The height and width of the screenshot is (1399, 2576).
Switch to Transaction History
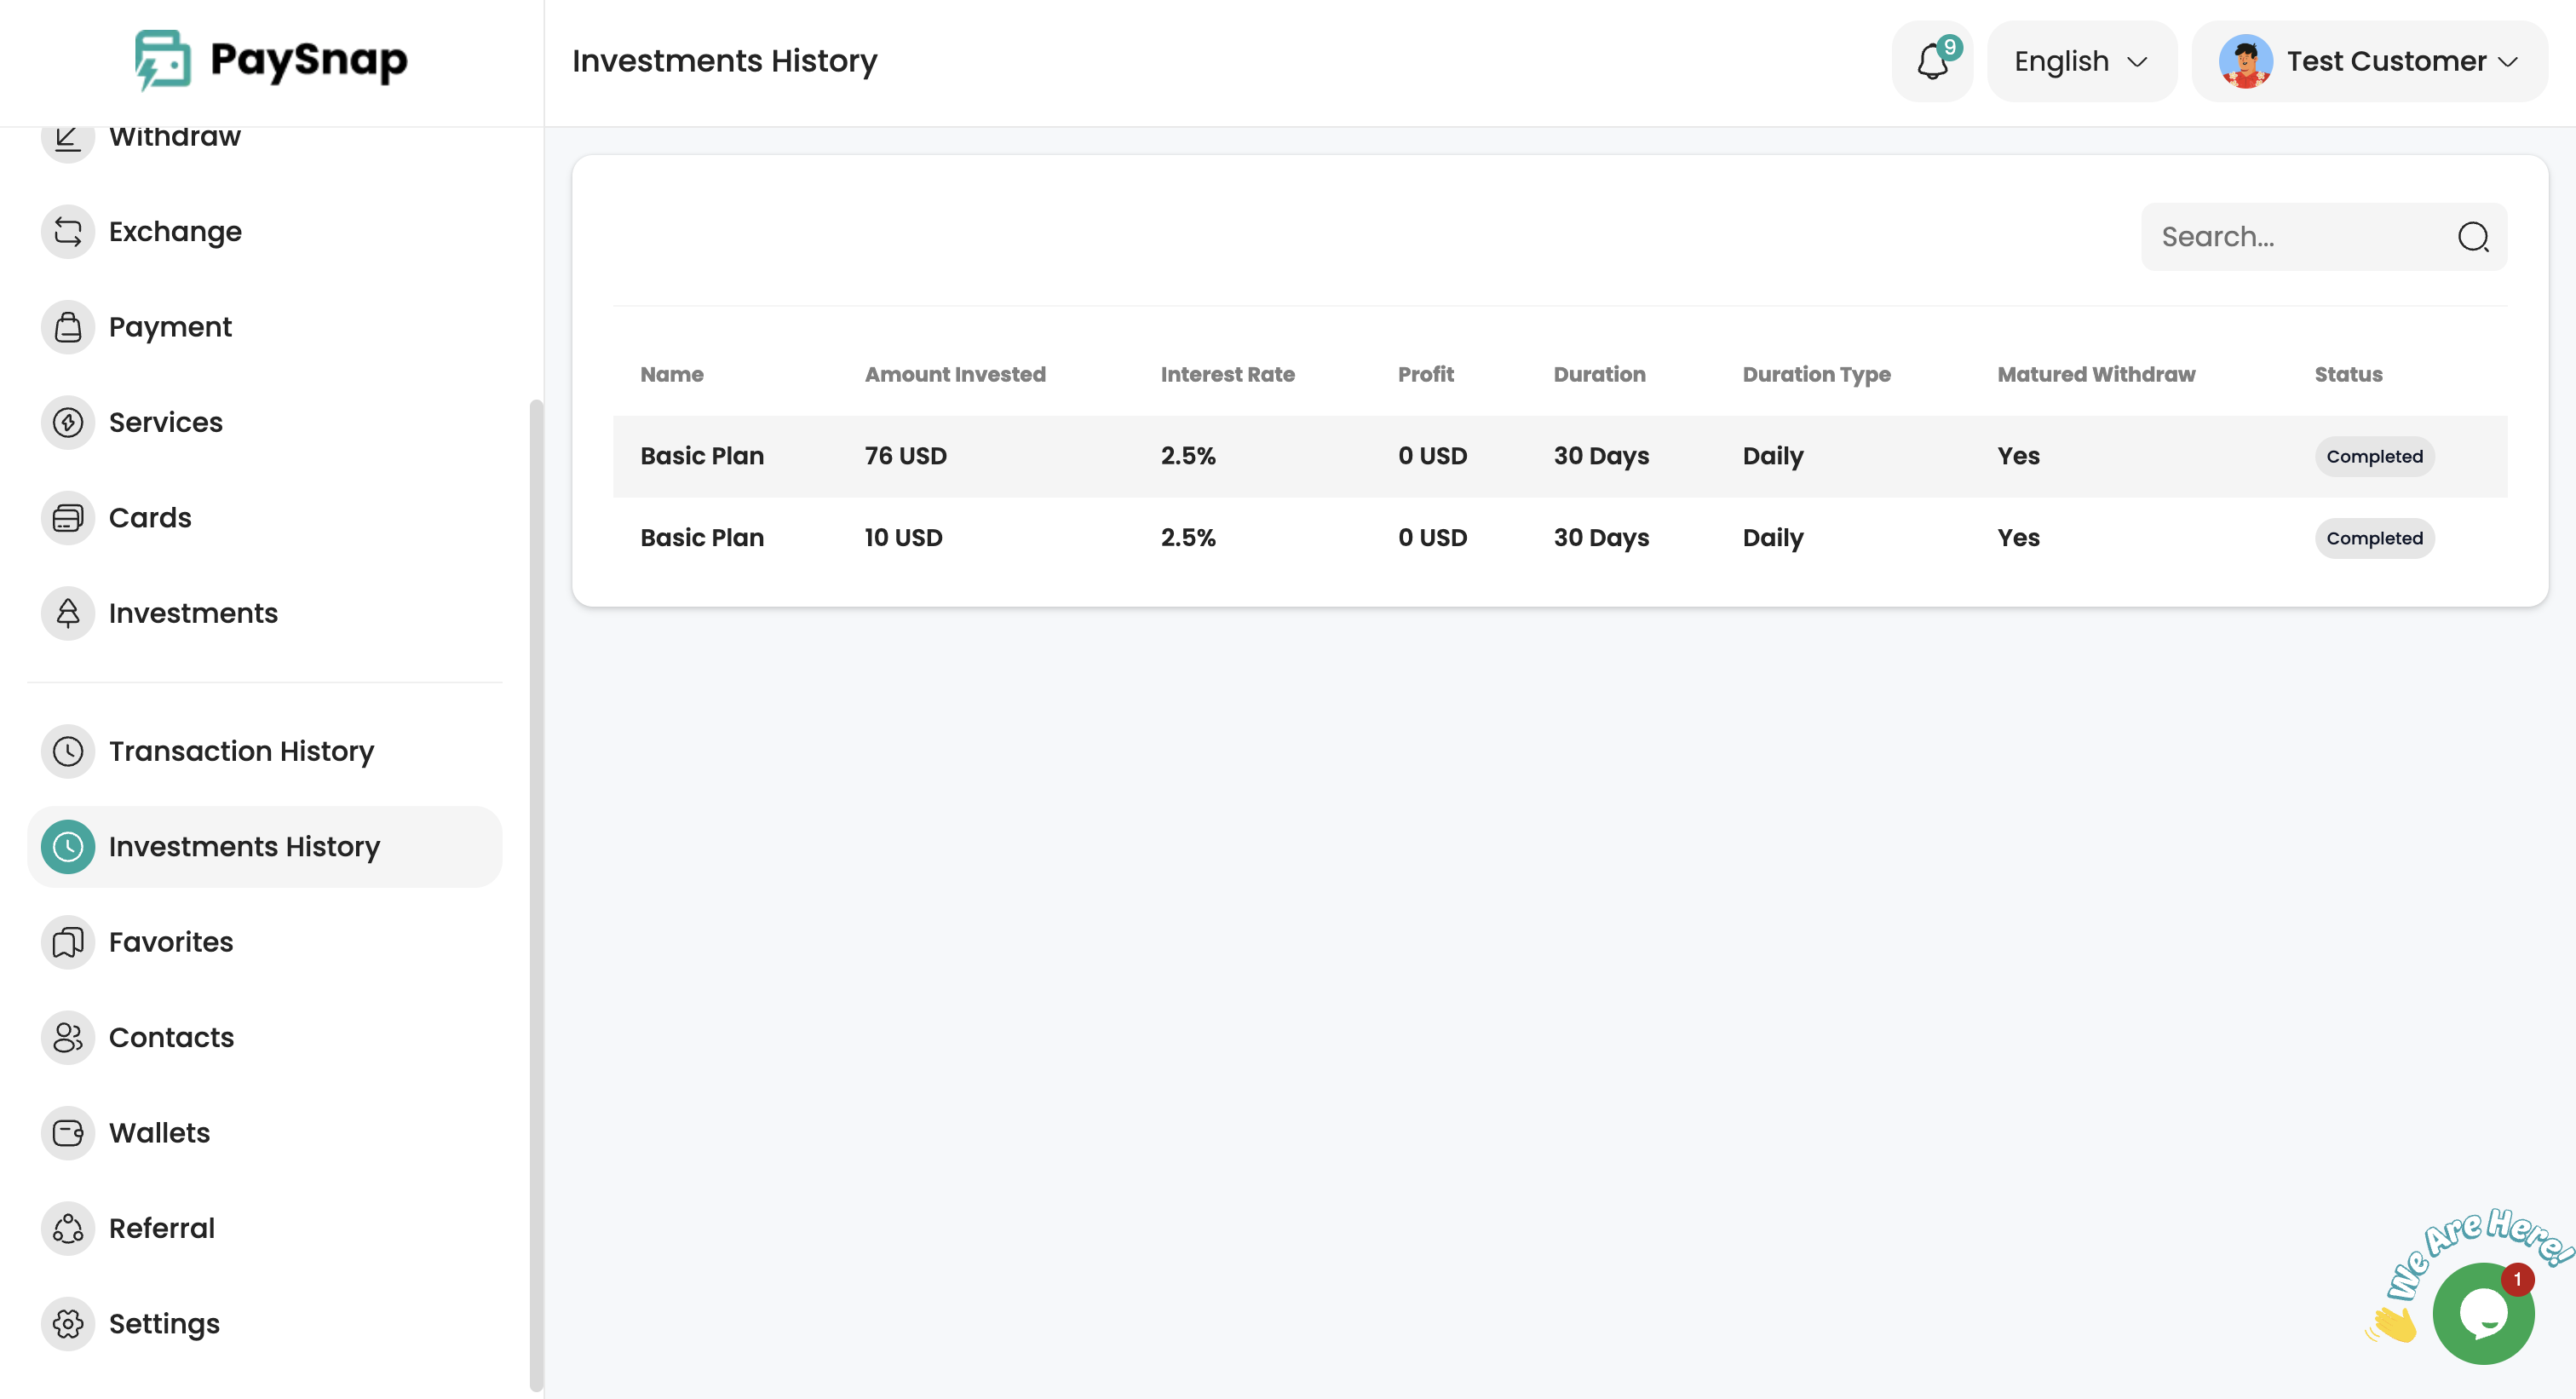point(241,751)
